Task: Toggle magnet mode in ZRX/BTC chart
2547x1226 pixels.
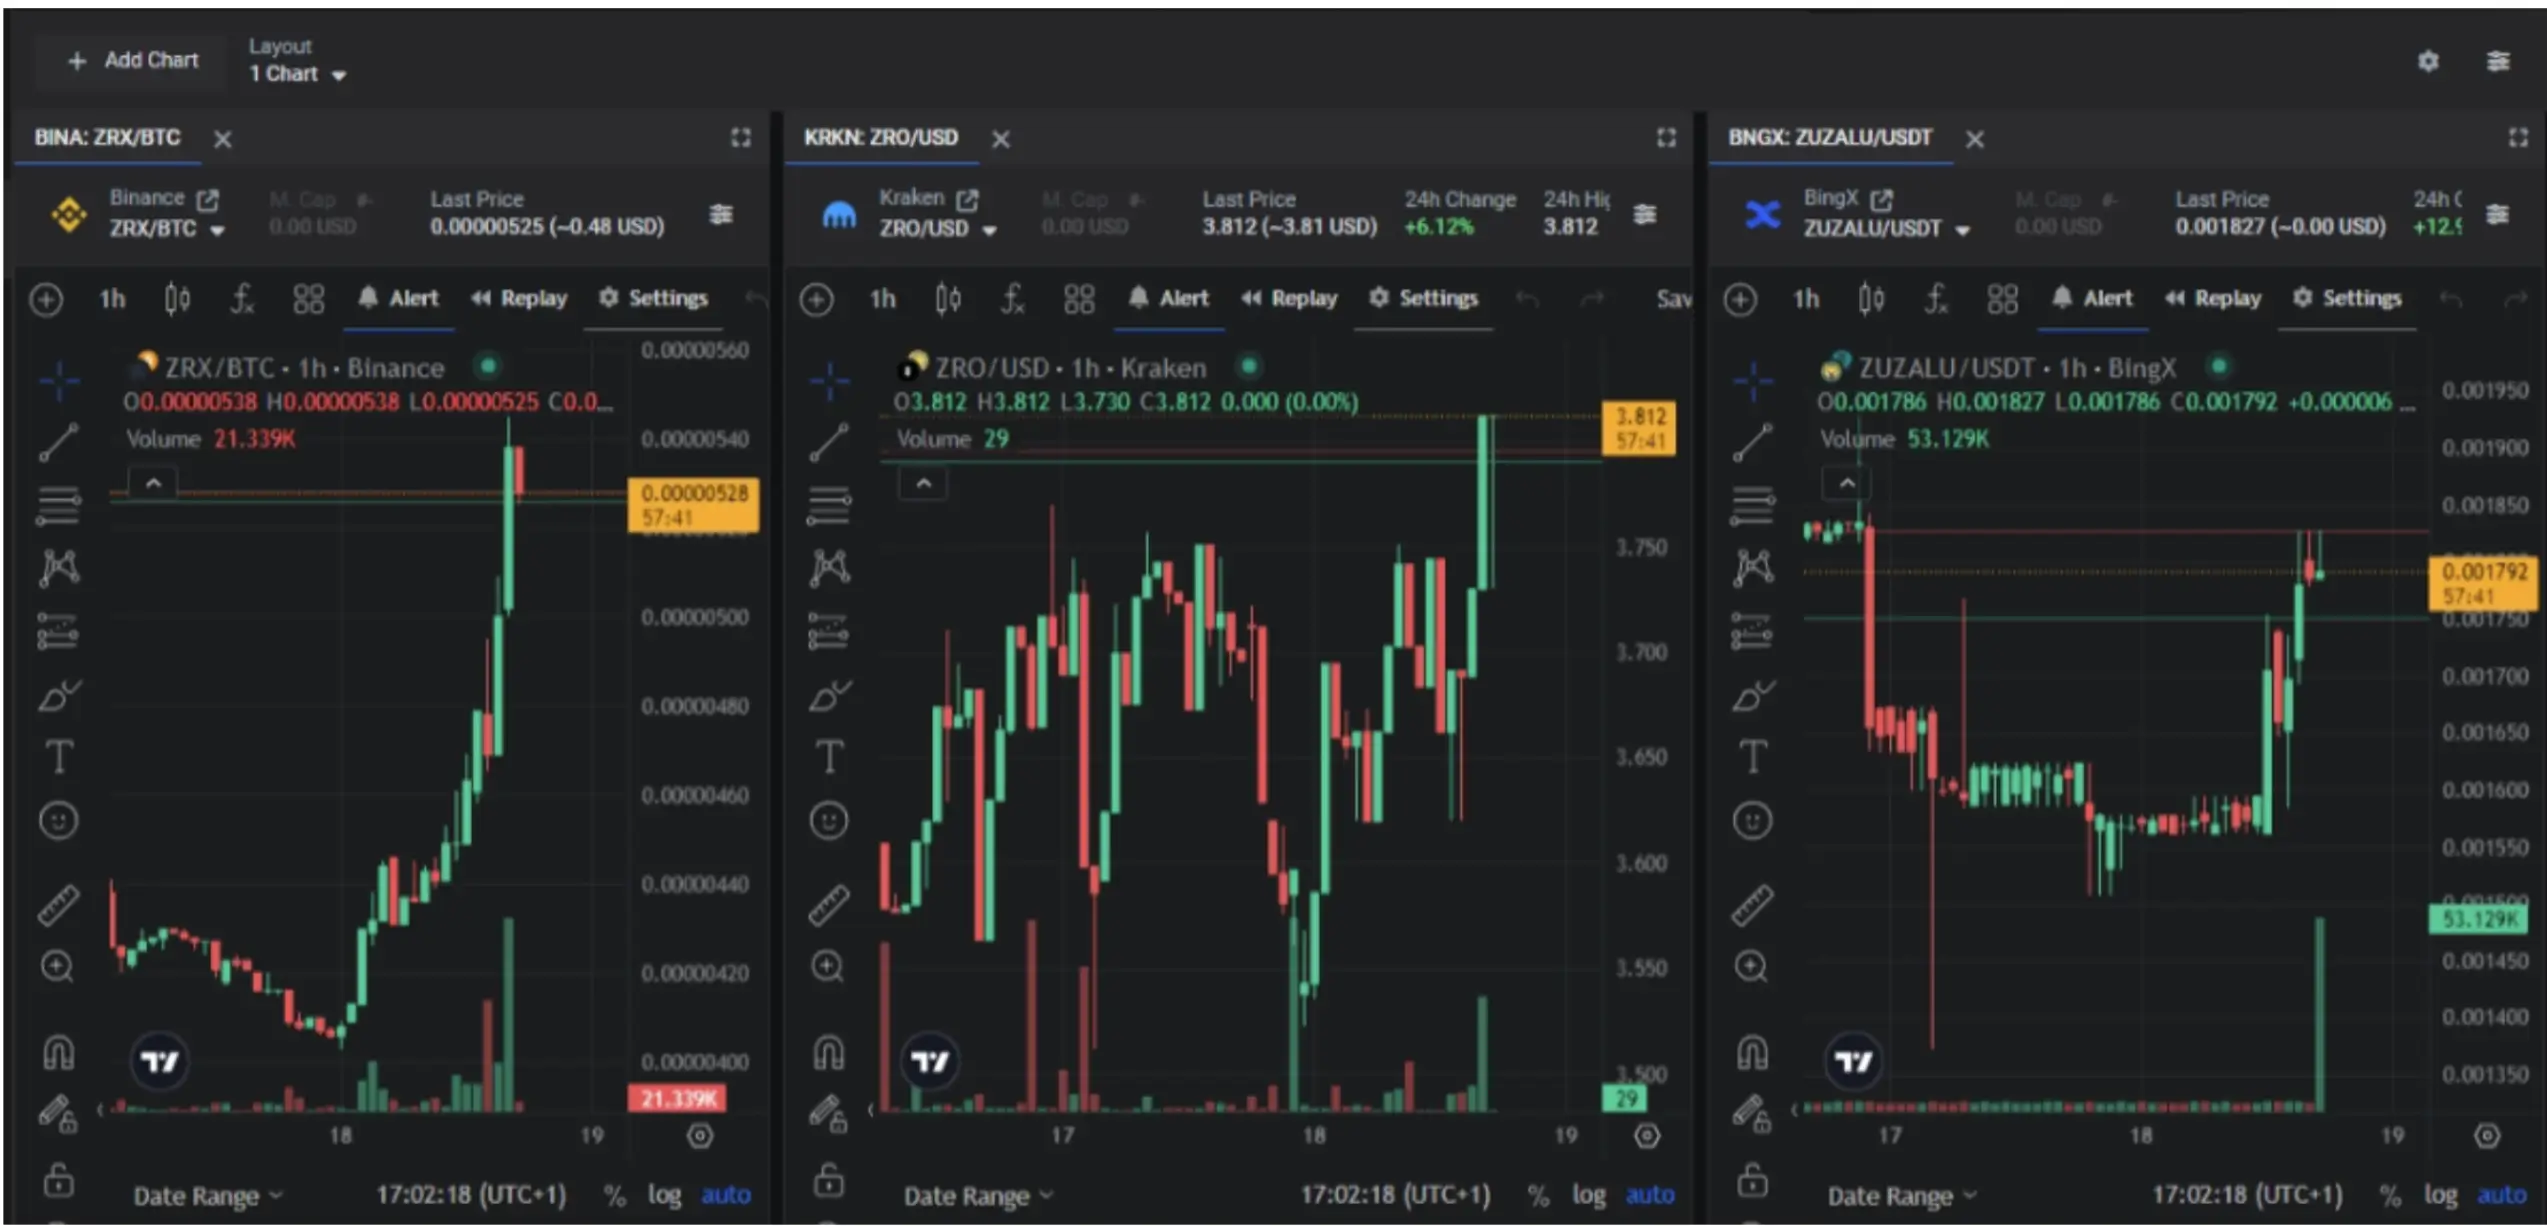Action: [x=59, y=1052]
